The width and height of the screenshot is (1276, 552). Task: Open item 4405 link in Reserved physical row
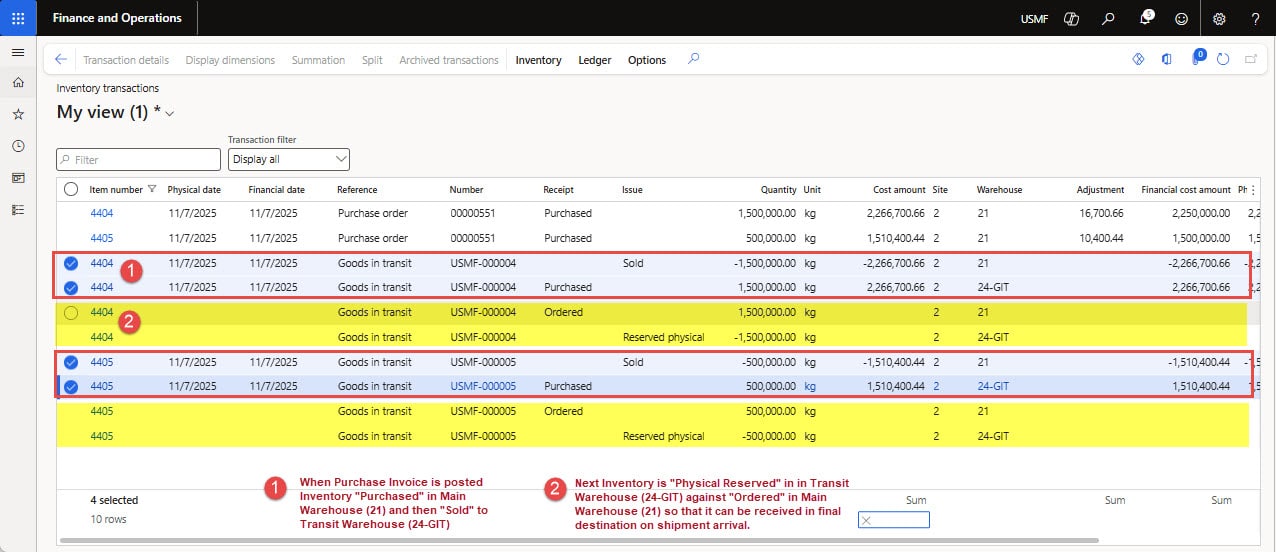(x=102, y=436)
